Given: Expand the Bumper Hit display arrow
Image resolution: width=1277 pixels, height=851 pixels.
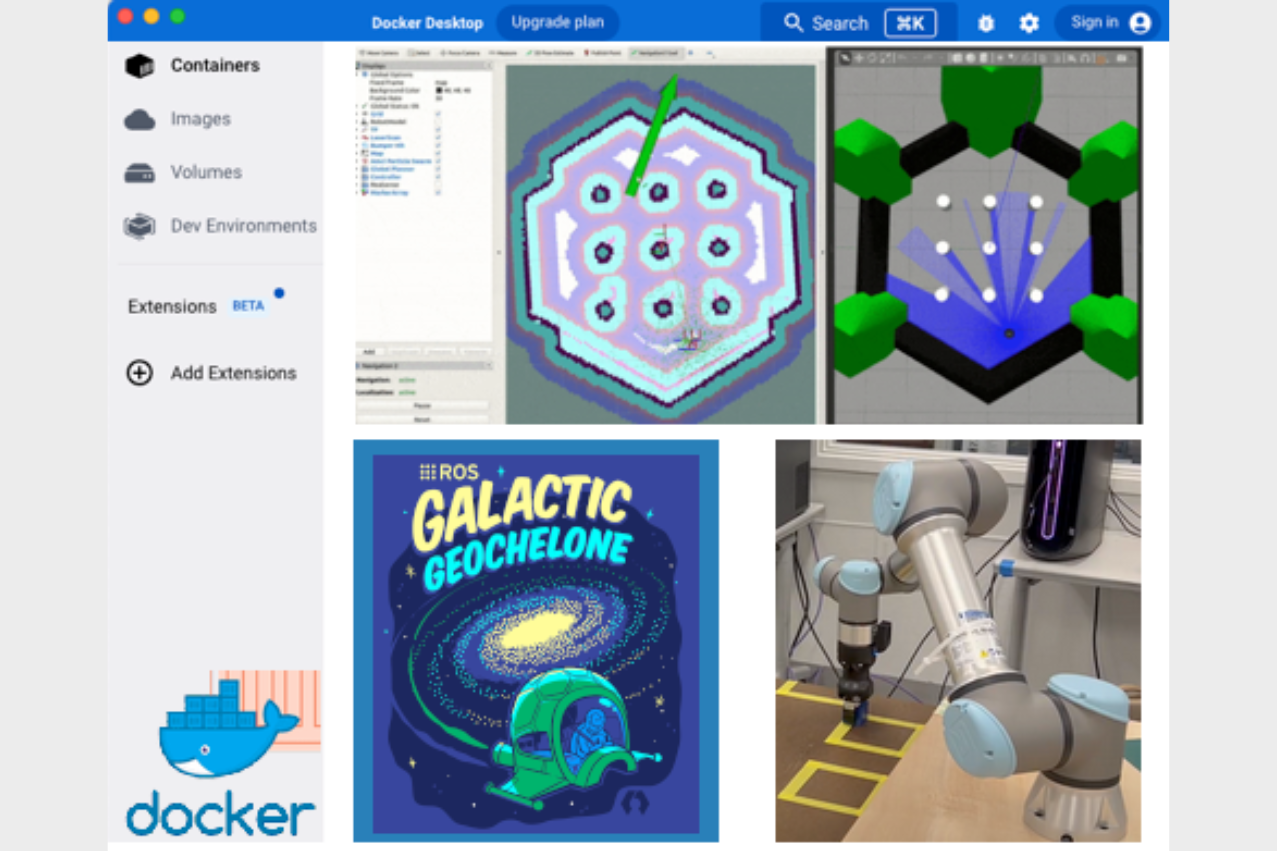Looking at the screenshot, I should pyautogui.click(x=359, y=145).
